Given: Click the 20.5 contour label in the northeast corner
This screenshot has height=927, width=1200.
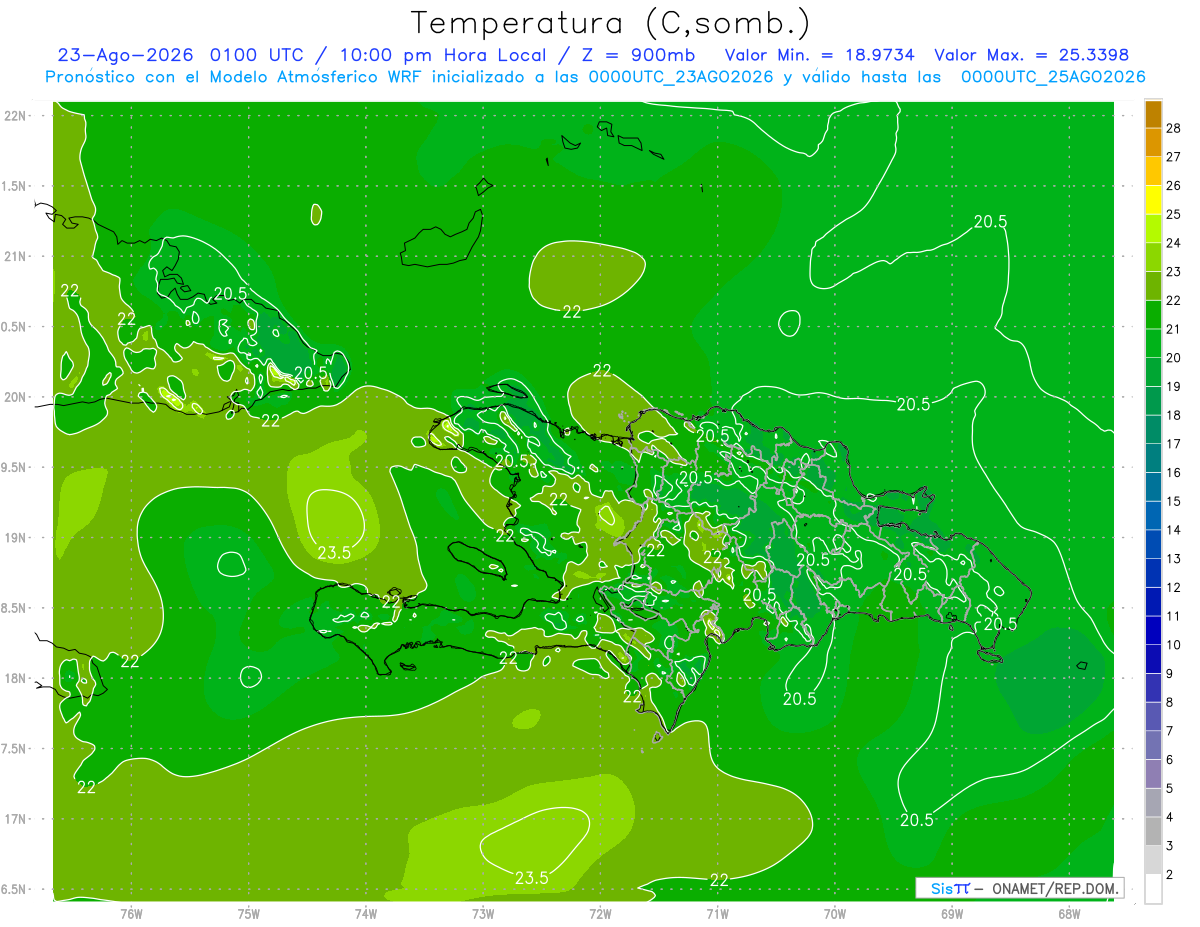Looking at the screenshot, I should [x=990, y=222].
